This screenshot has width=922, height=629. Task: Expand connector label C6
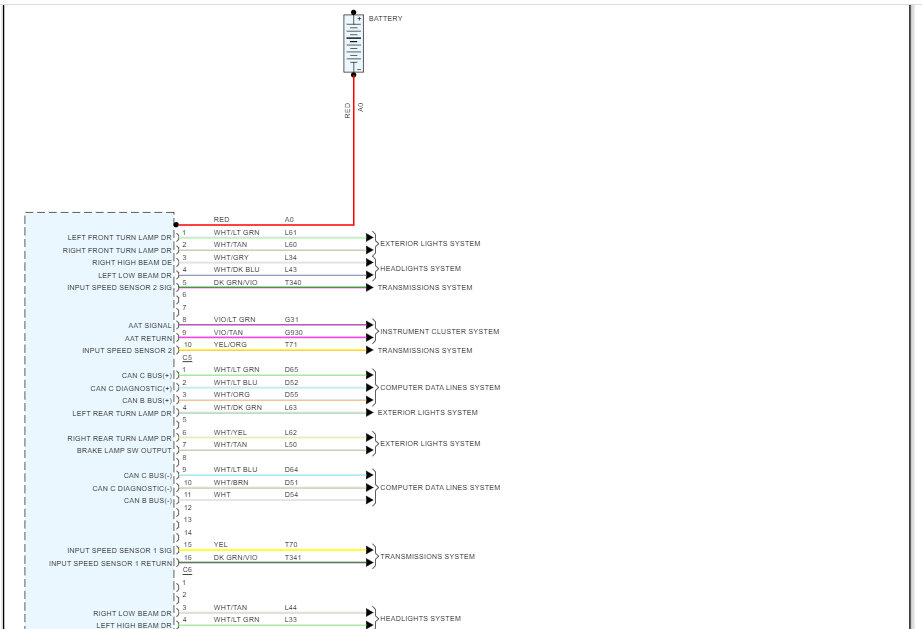pos(187,569)
